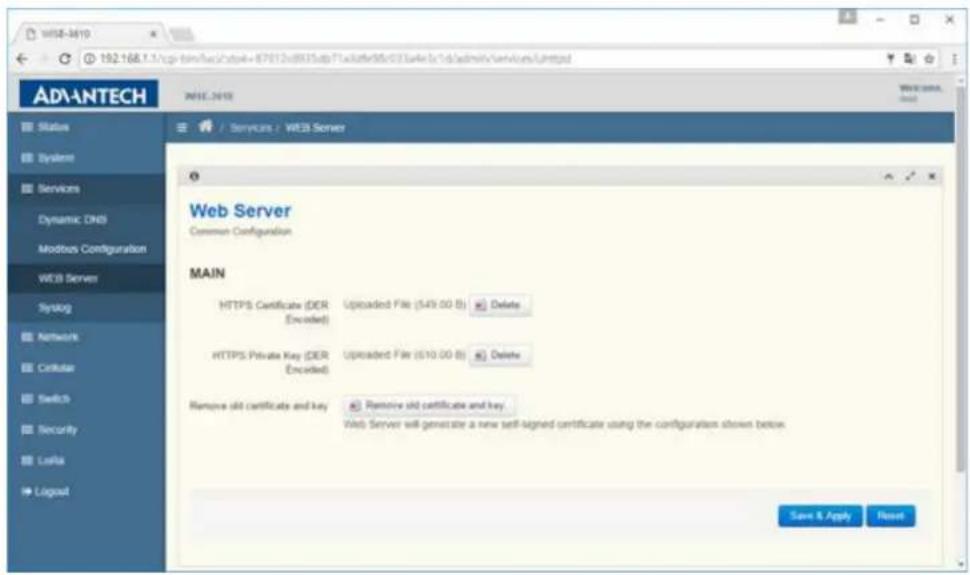Click the info icon on panel header
970x575 pixels.
tap(194, 176)
